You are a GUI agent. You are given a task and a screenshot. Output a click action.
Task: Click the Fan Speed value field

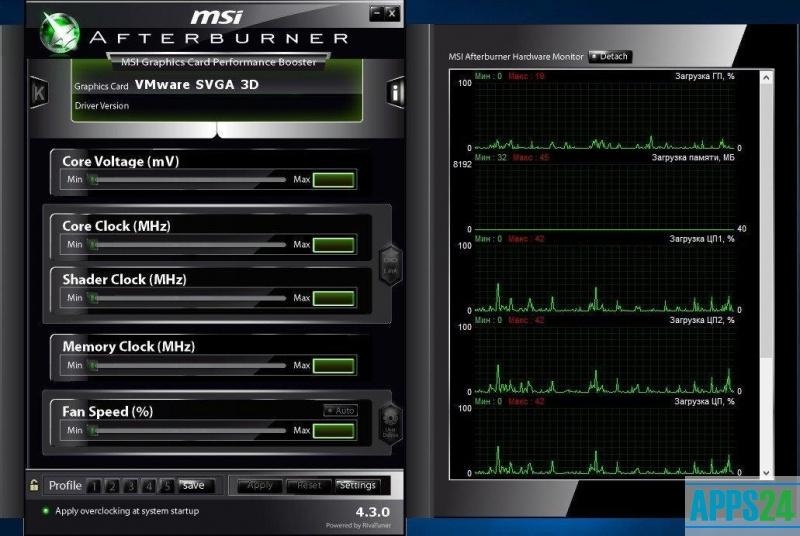(334, 430)
